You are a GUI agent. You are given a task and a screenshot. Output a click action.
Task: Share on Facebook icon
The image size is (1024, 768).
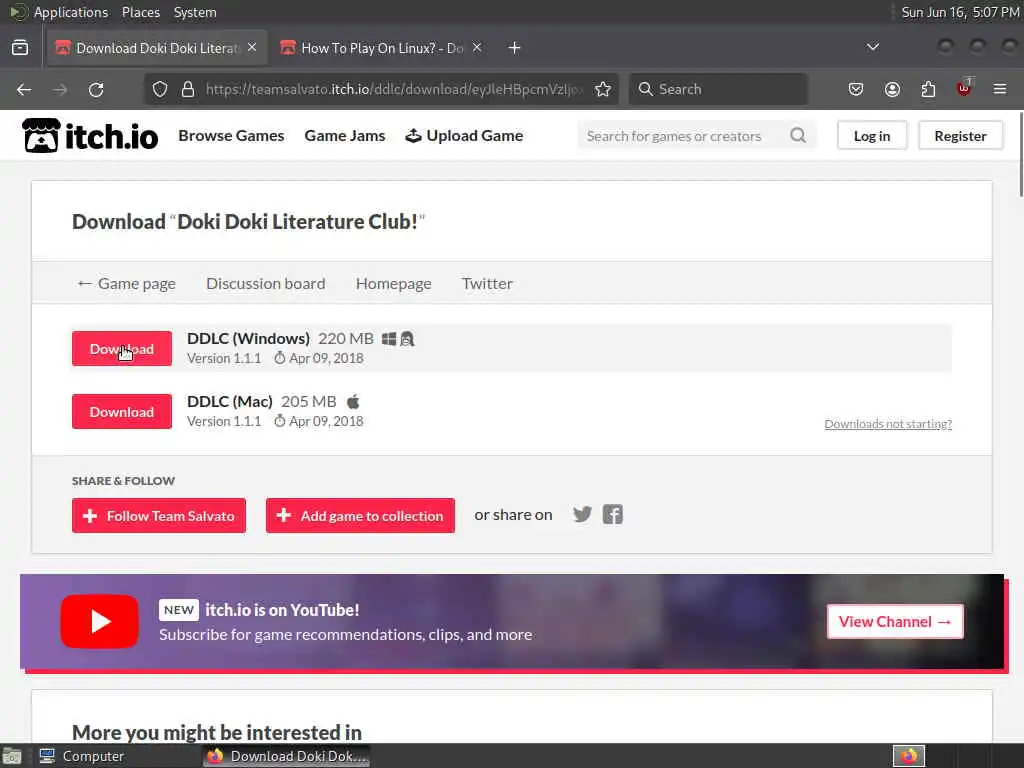613,515
